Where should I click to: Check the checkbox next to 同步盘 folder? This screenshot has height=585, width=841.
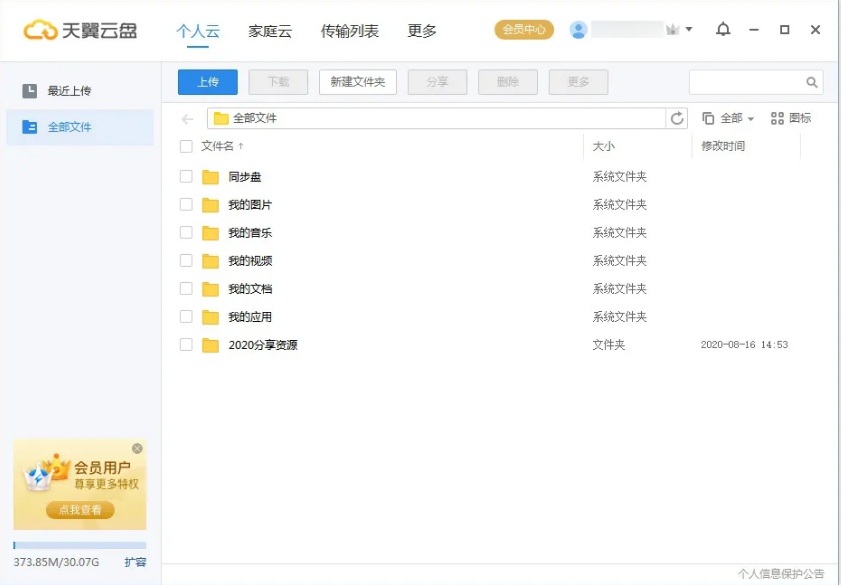point(184,175)
